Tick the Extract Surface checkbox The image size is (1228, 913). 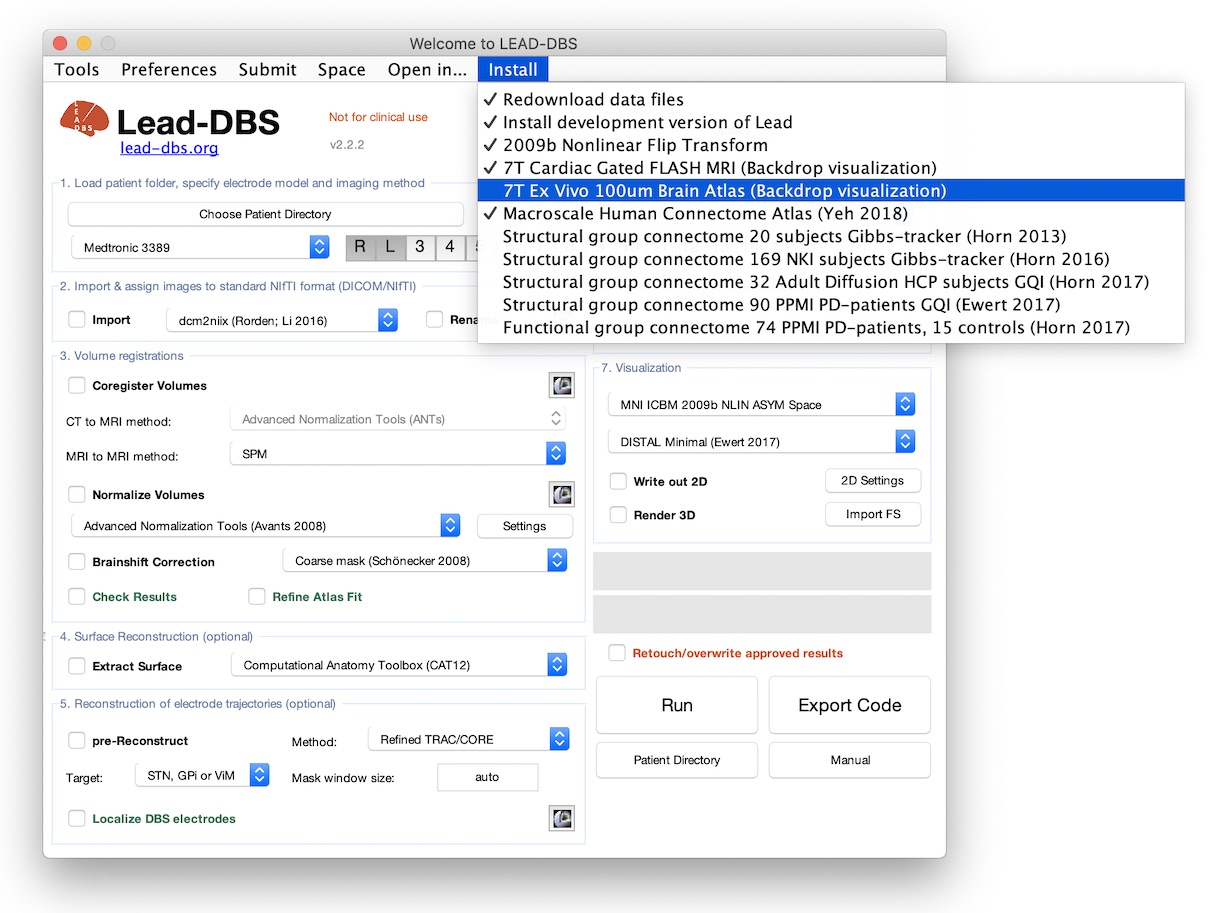(77, 665)
